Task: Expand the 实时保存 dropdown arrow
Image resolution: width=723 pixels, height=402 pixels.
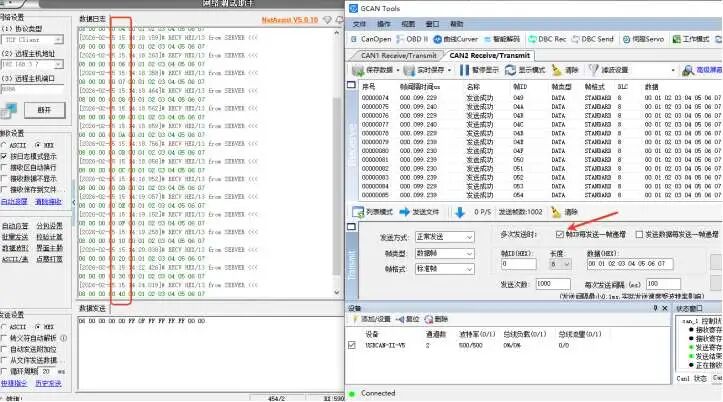Action: pos(449,71)
